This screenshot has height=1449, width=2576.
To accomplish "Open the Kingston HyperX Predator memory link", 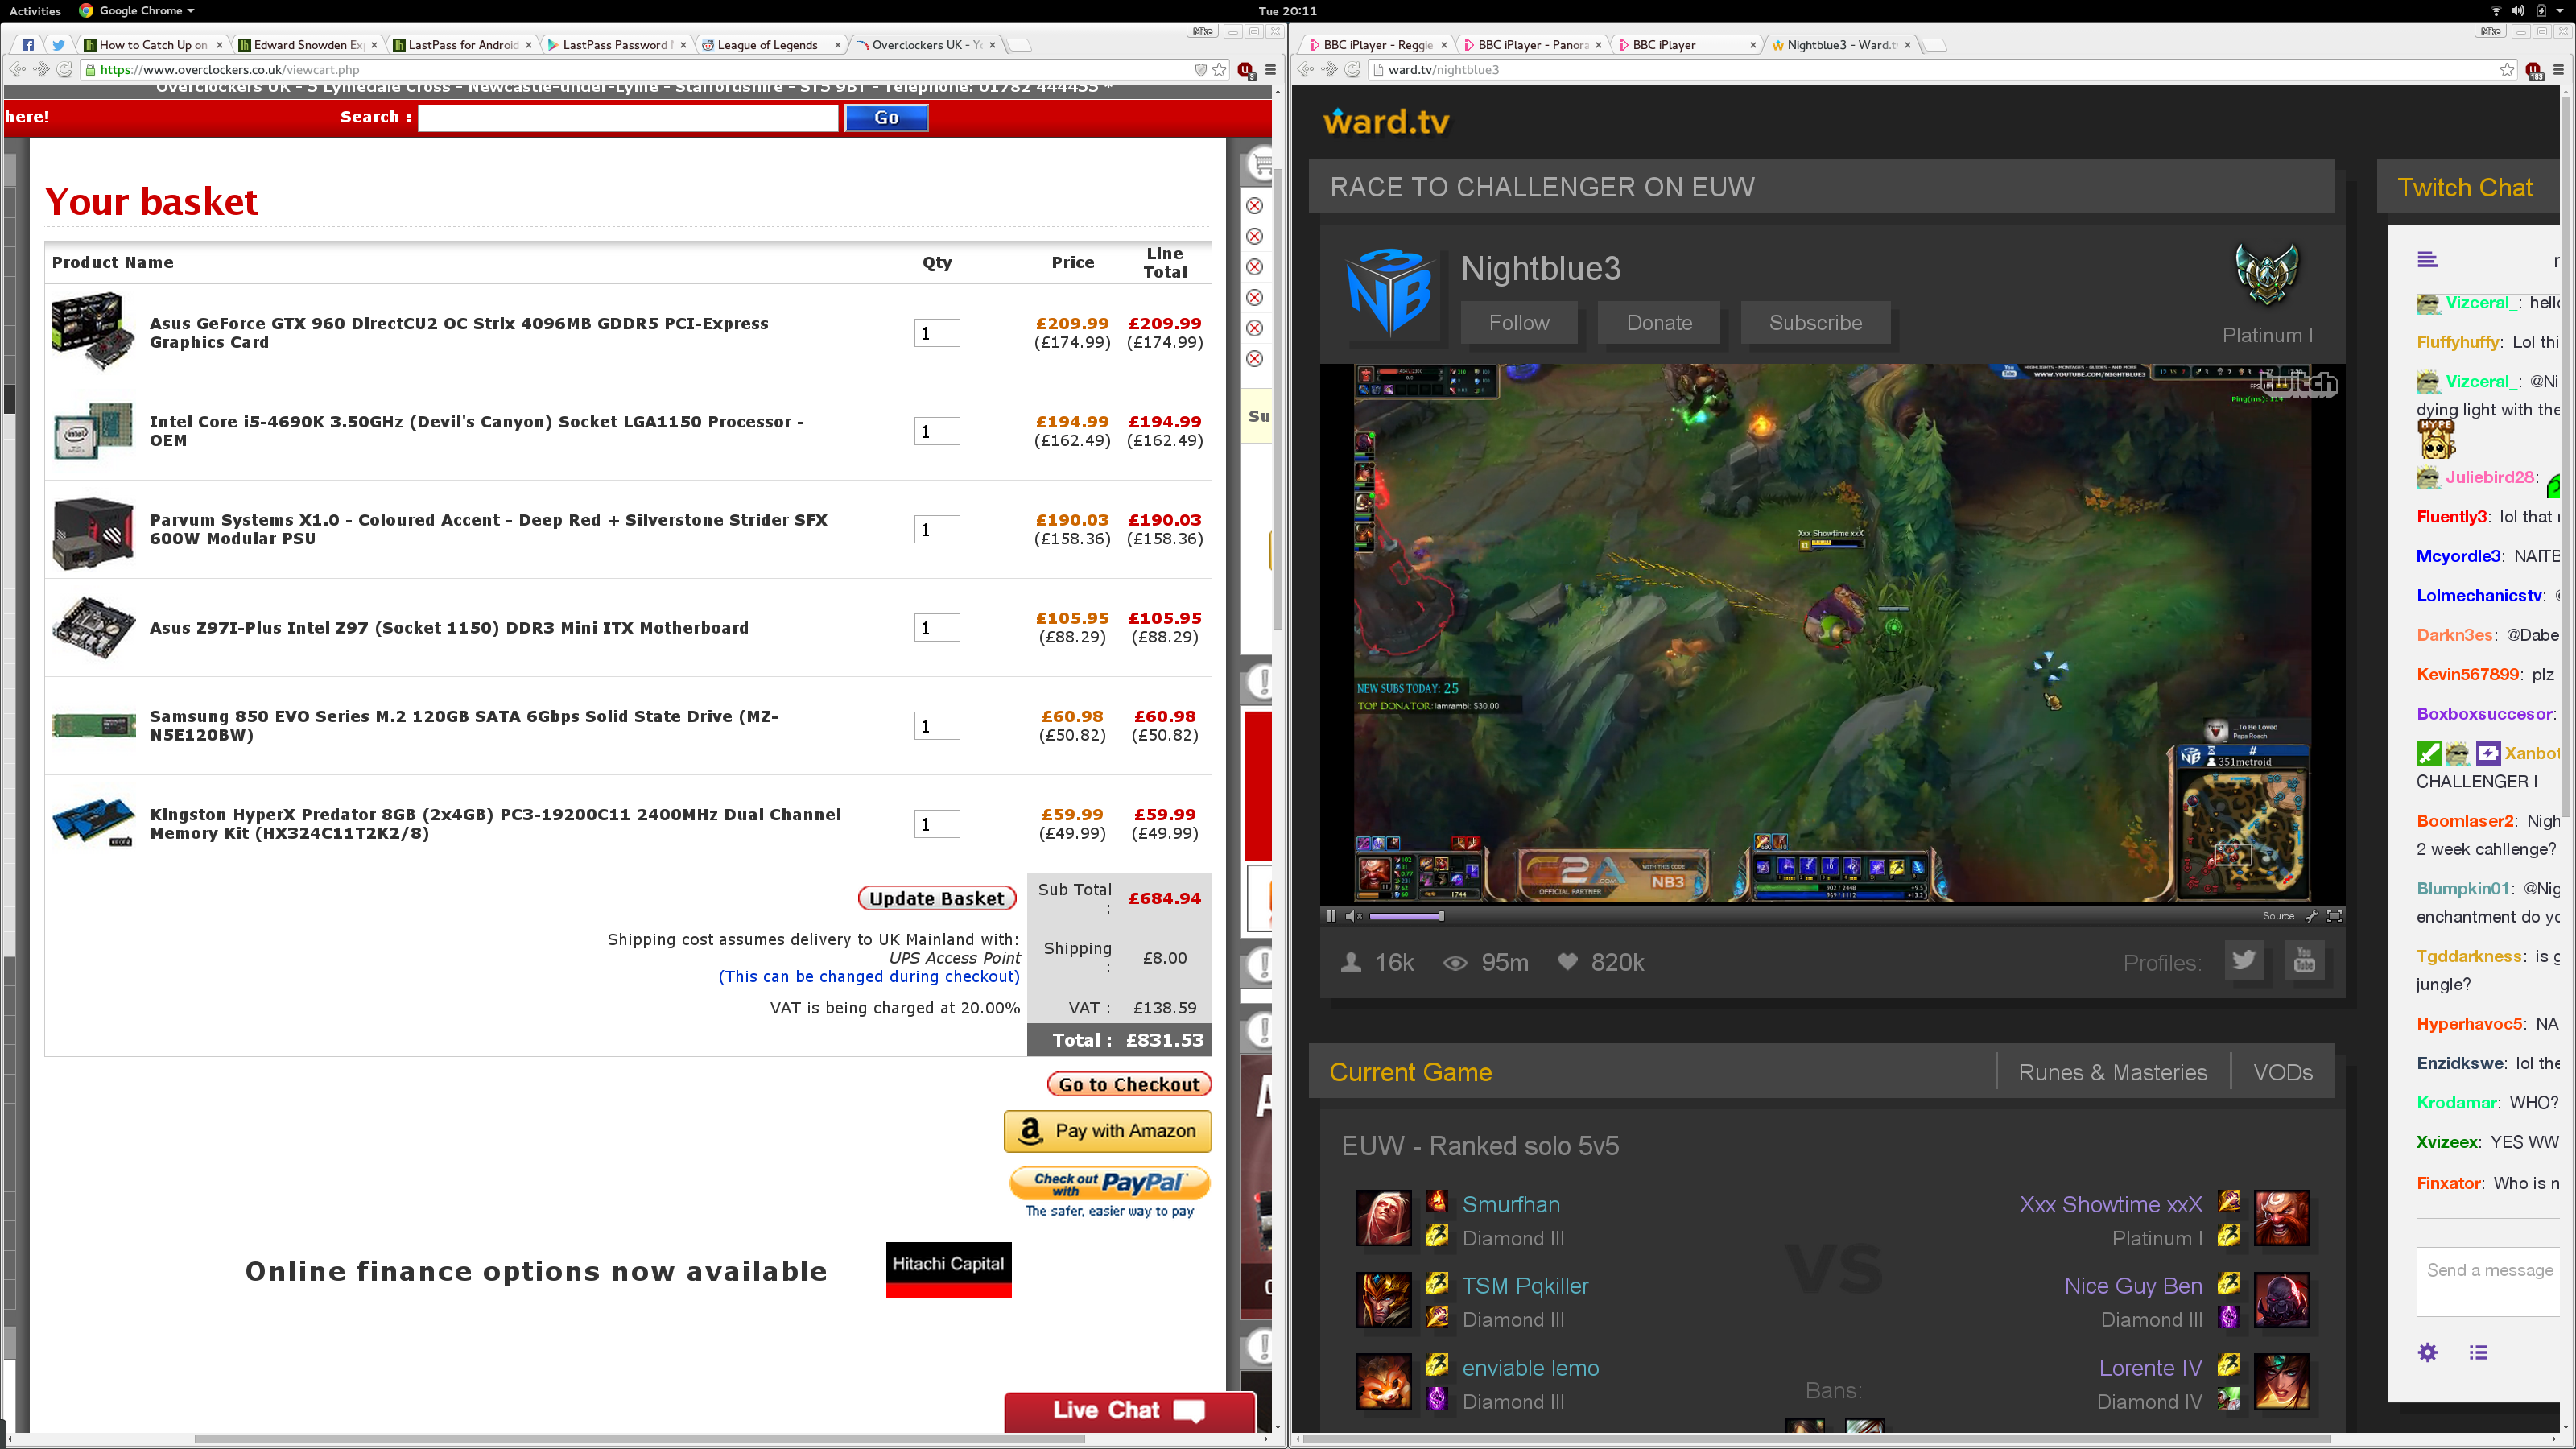I will tap(495, 823).
